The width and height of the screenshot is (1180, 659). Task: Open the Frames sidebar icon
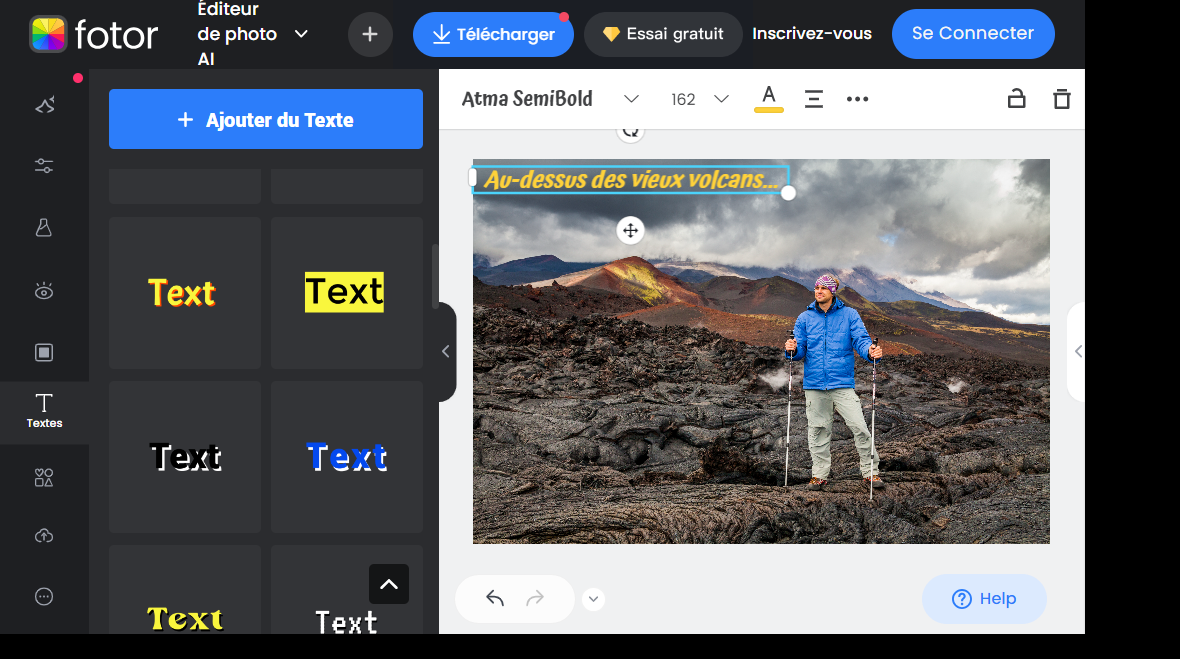coord(44,352)
